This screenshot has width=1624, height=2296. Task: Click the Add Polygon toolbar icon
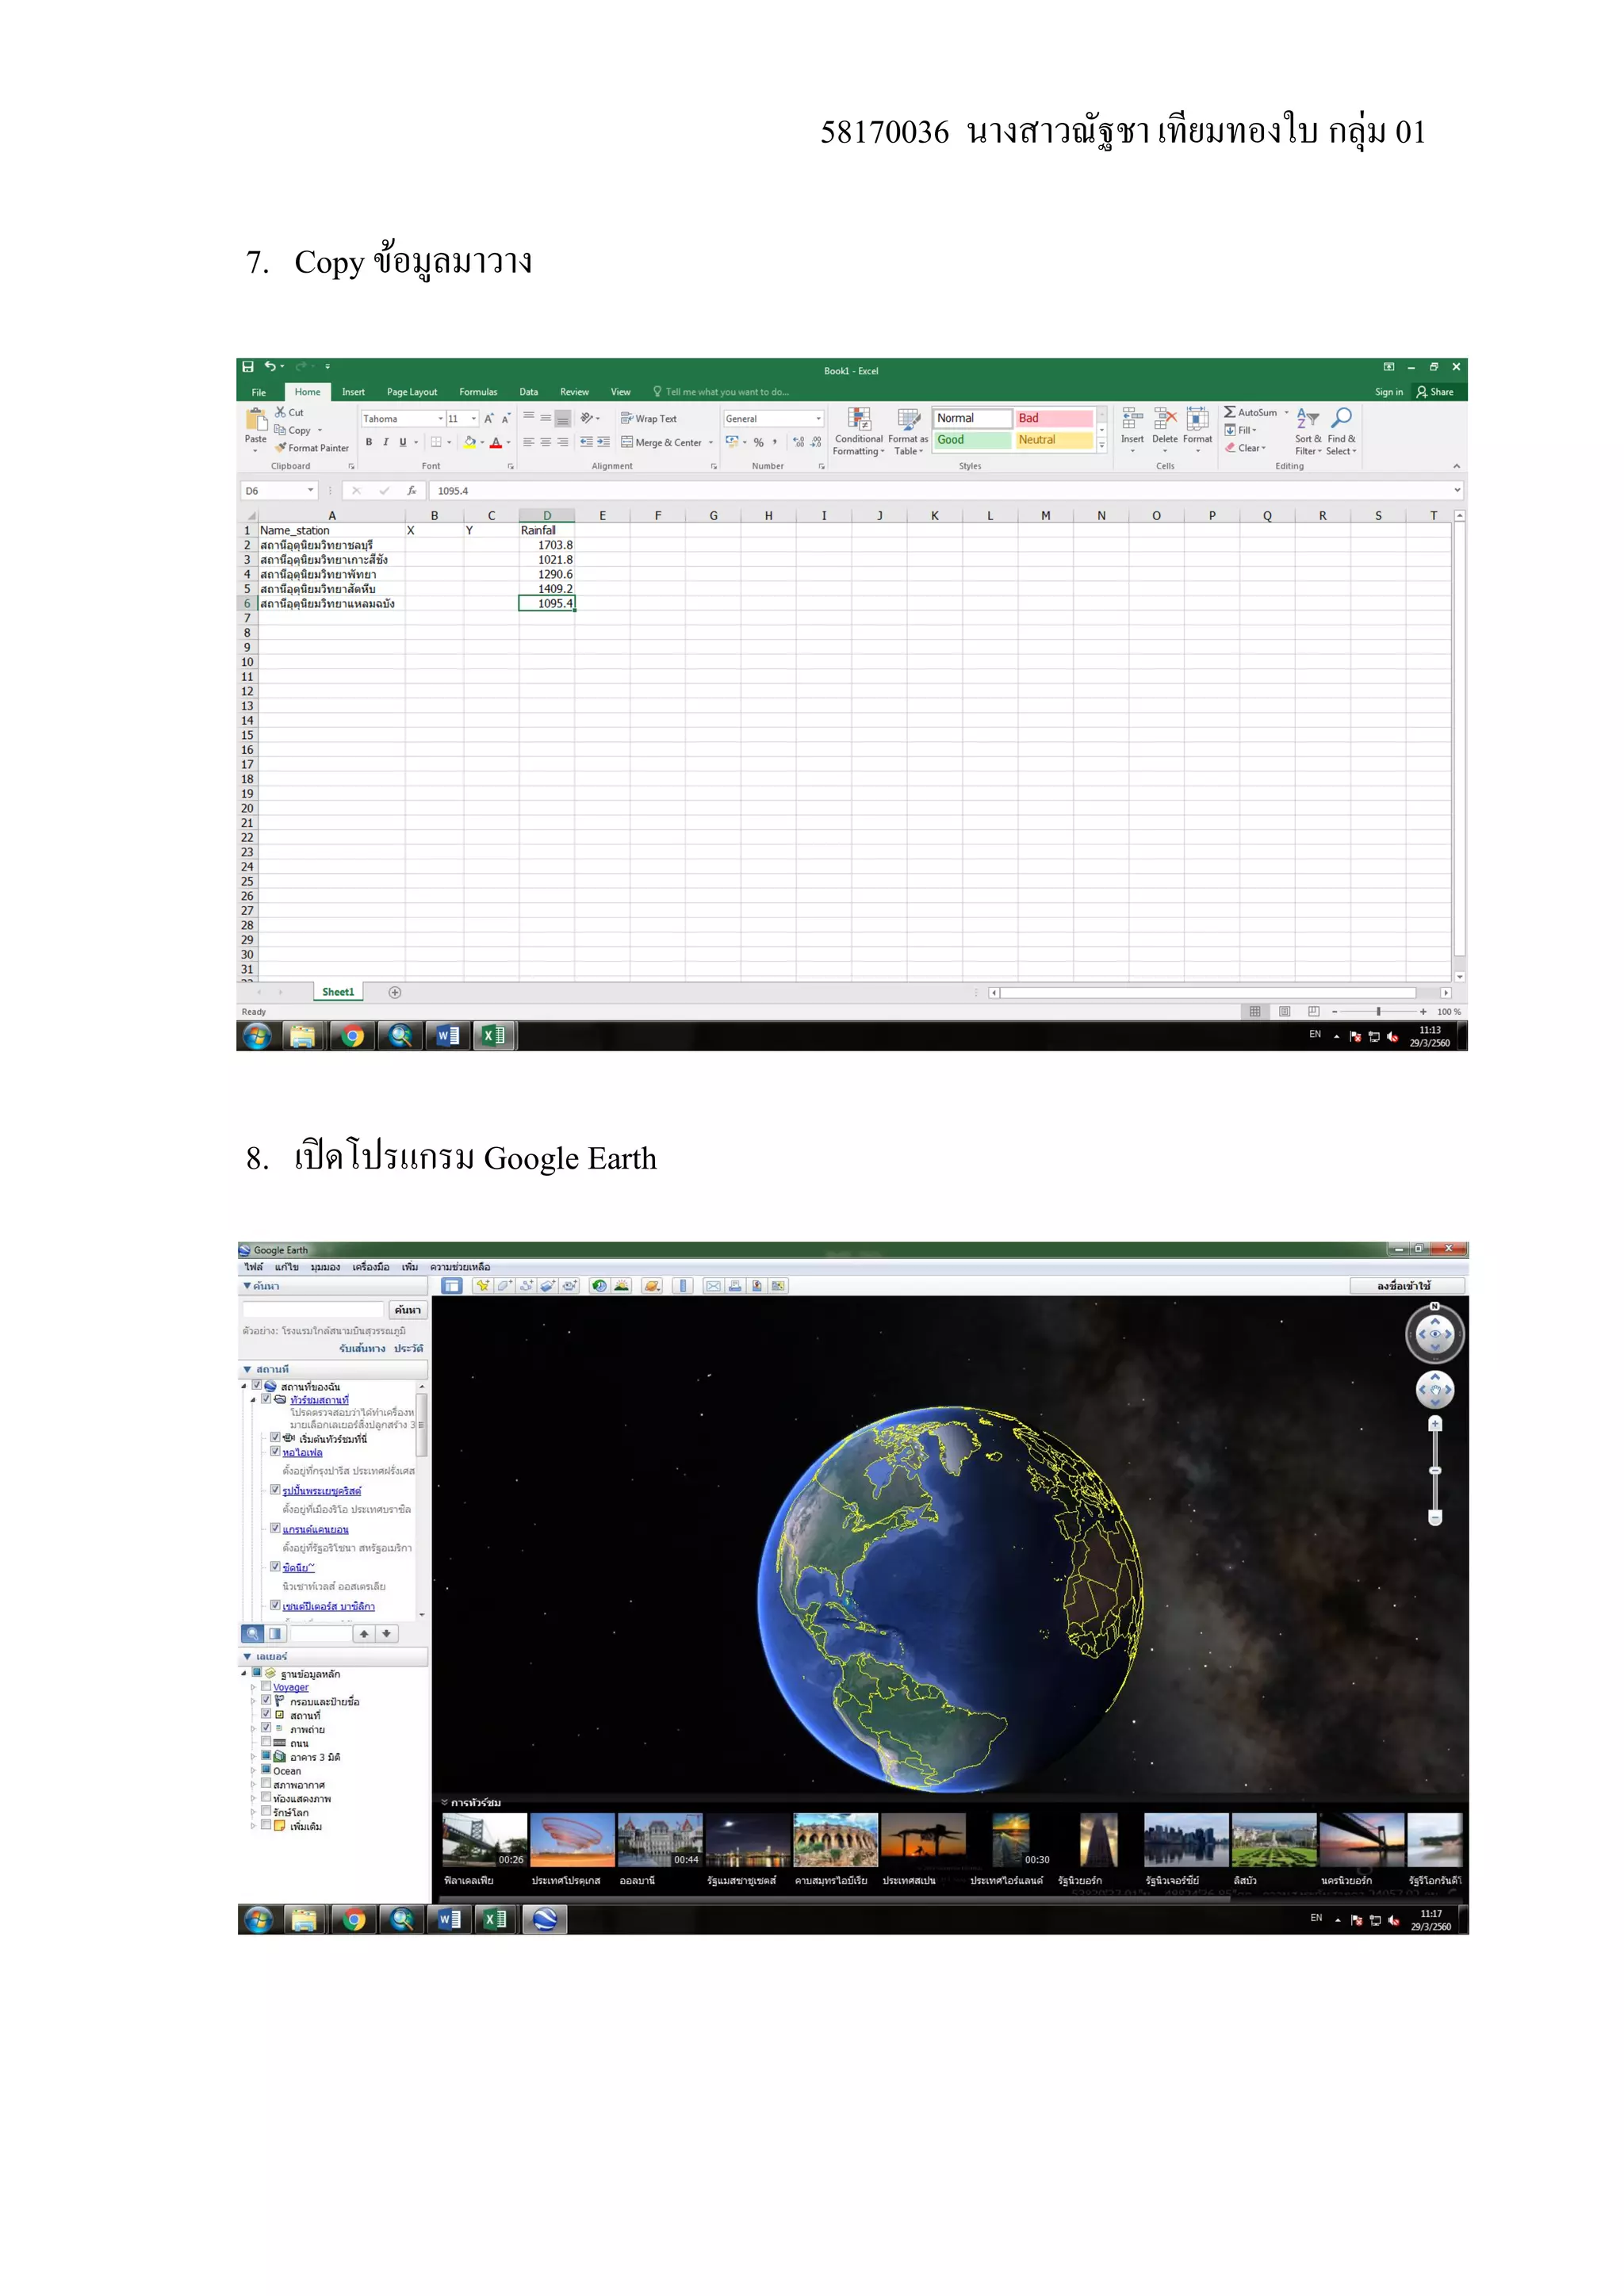tap(504, 1286)
